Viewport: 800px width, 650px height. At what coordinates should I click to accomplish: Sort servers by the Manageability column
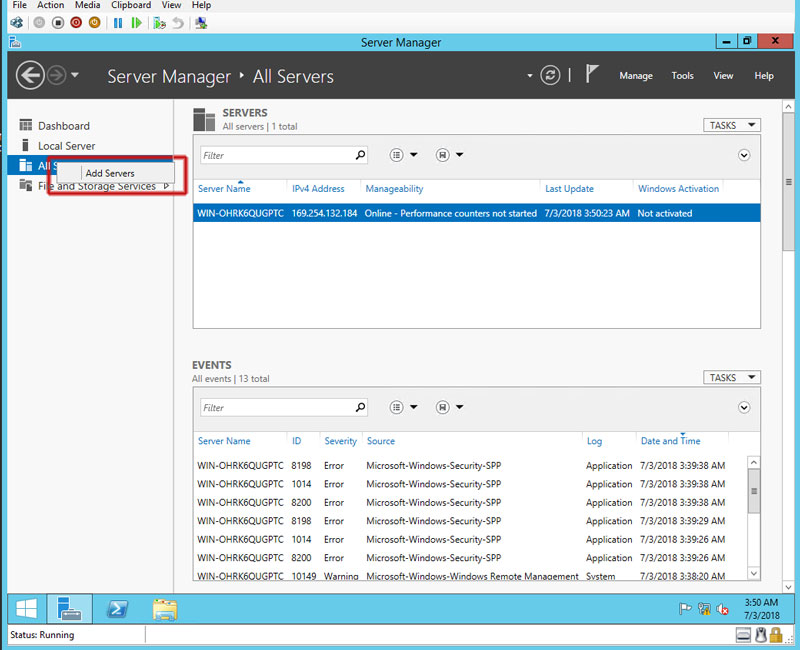click(x=394, y=189)
